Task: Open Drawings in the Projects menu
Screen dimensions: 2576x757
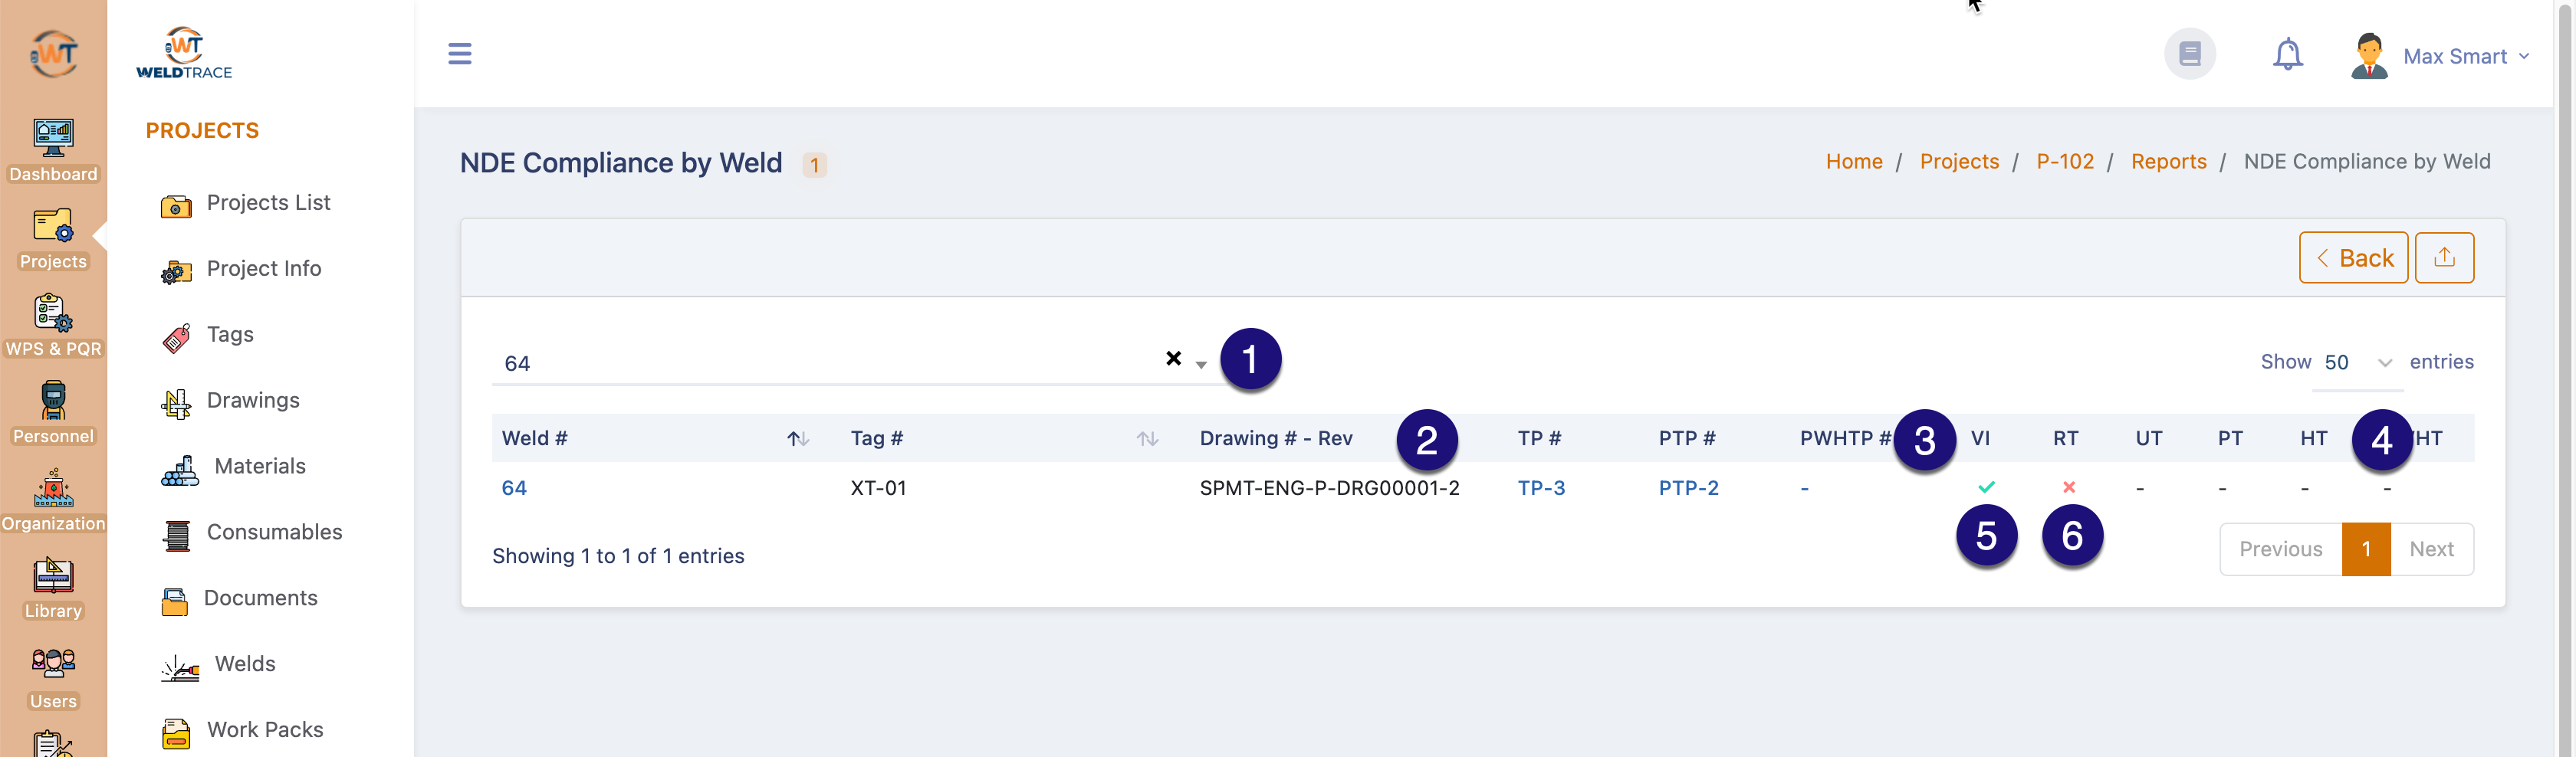Action: pos(252,400)
